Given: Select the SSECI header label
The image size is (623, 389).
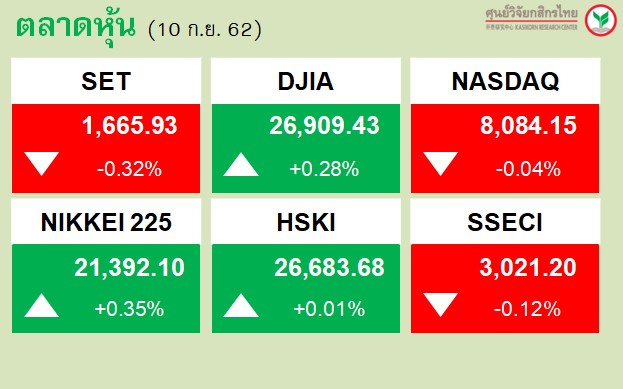Looking at the screenshot, I should [x=505, y=222].
